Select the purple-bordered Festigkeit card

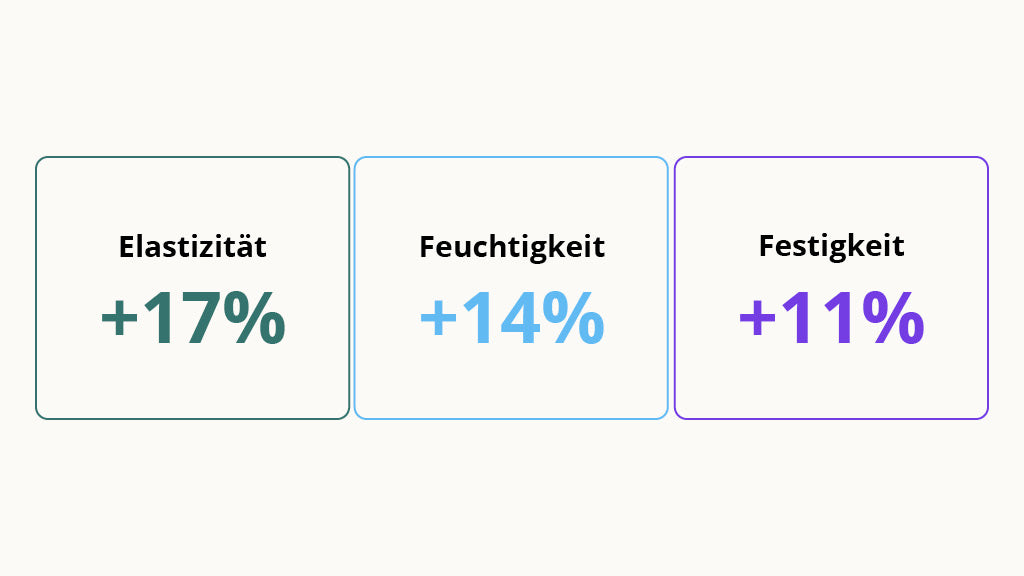pos(831,288)
